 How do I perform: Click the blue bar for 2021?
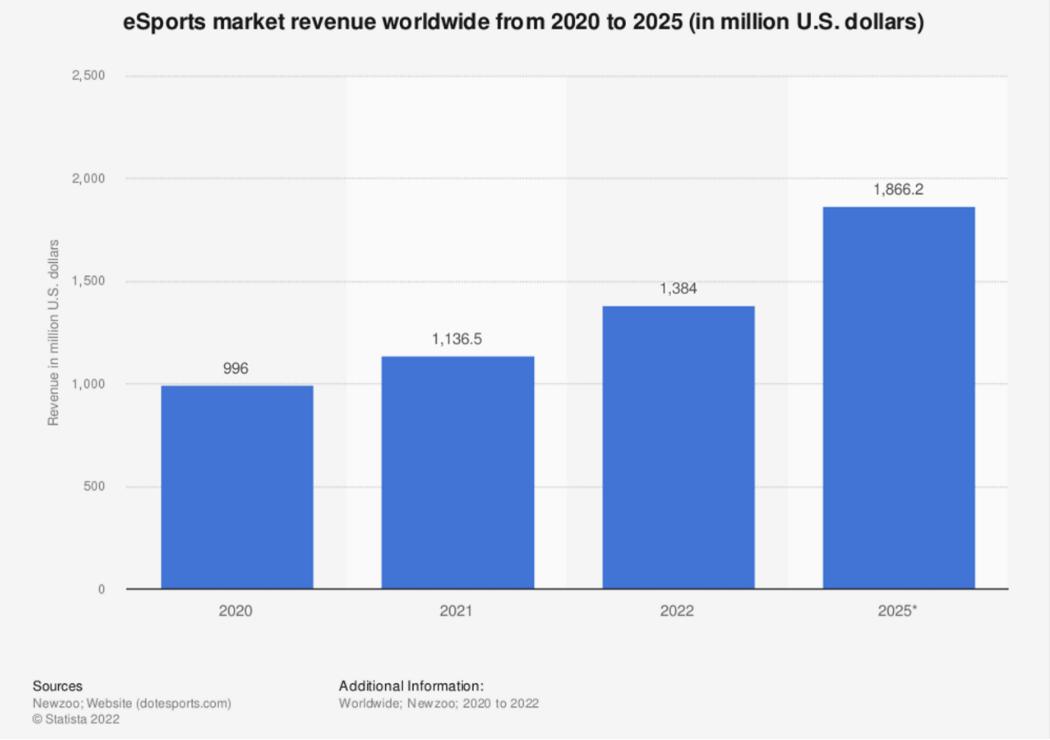point(457,472)
